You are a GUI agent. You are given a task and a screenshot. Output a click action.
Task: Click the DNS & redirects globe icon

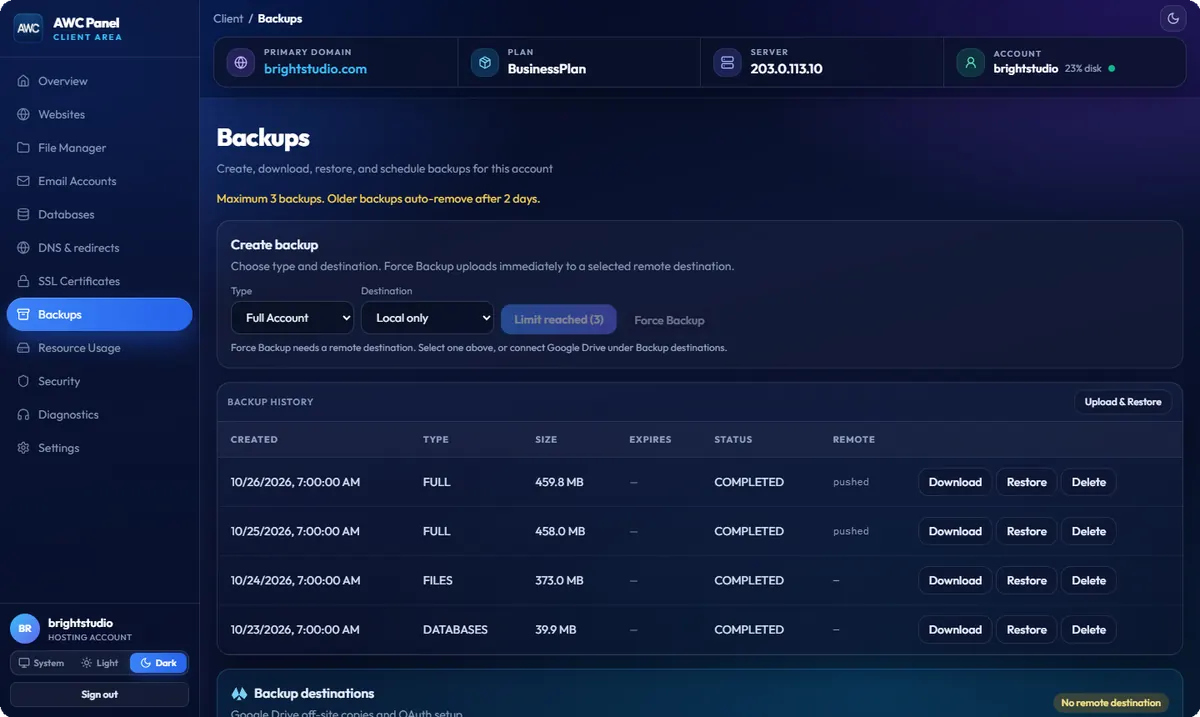[x=24, y=248]
